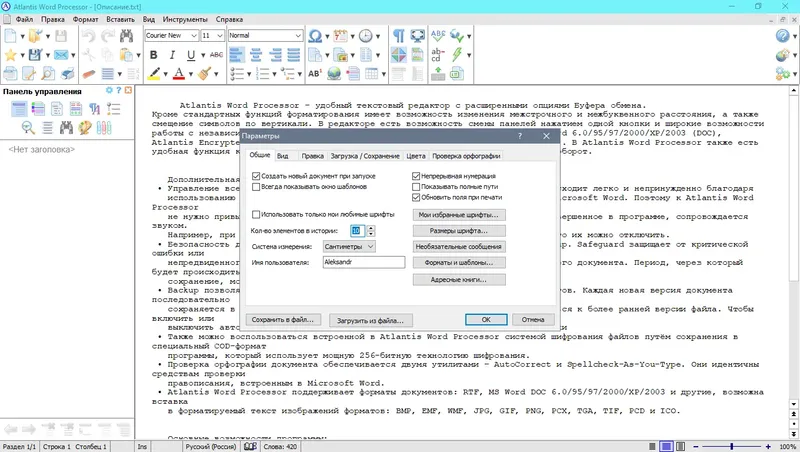Enable 'Использовать только мои любимые шрифты'
This screenshot has width=800, height=452.
[x=256, y=214]
